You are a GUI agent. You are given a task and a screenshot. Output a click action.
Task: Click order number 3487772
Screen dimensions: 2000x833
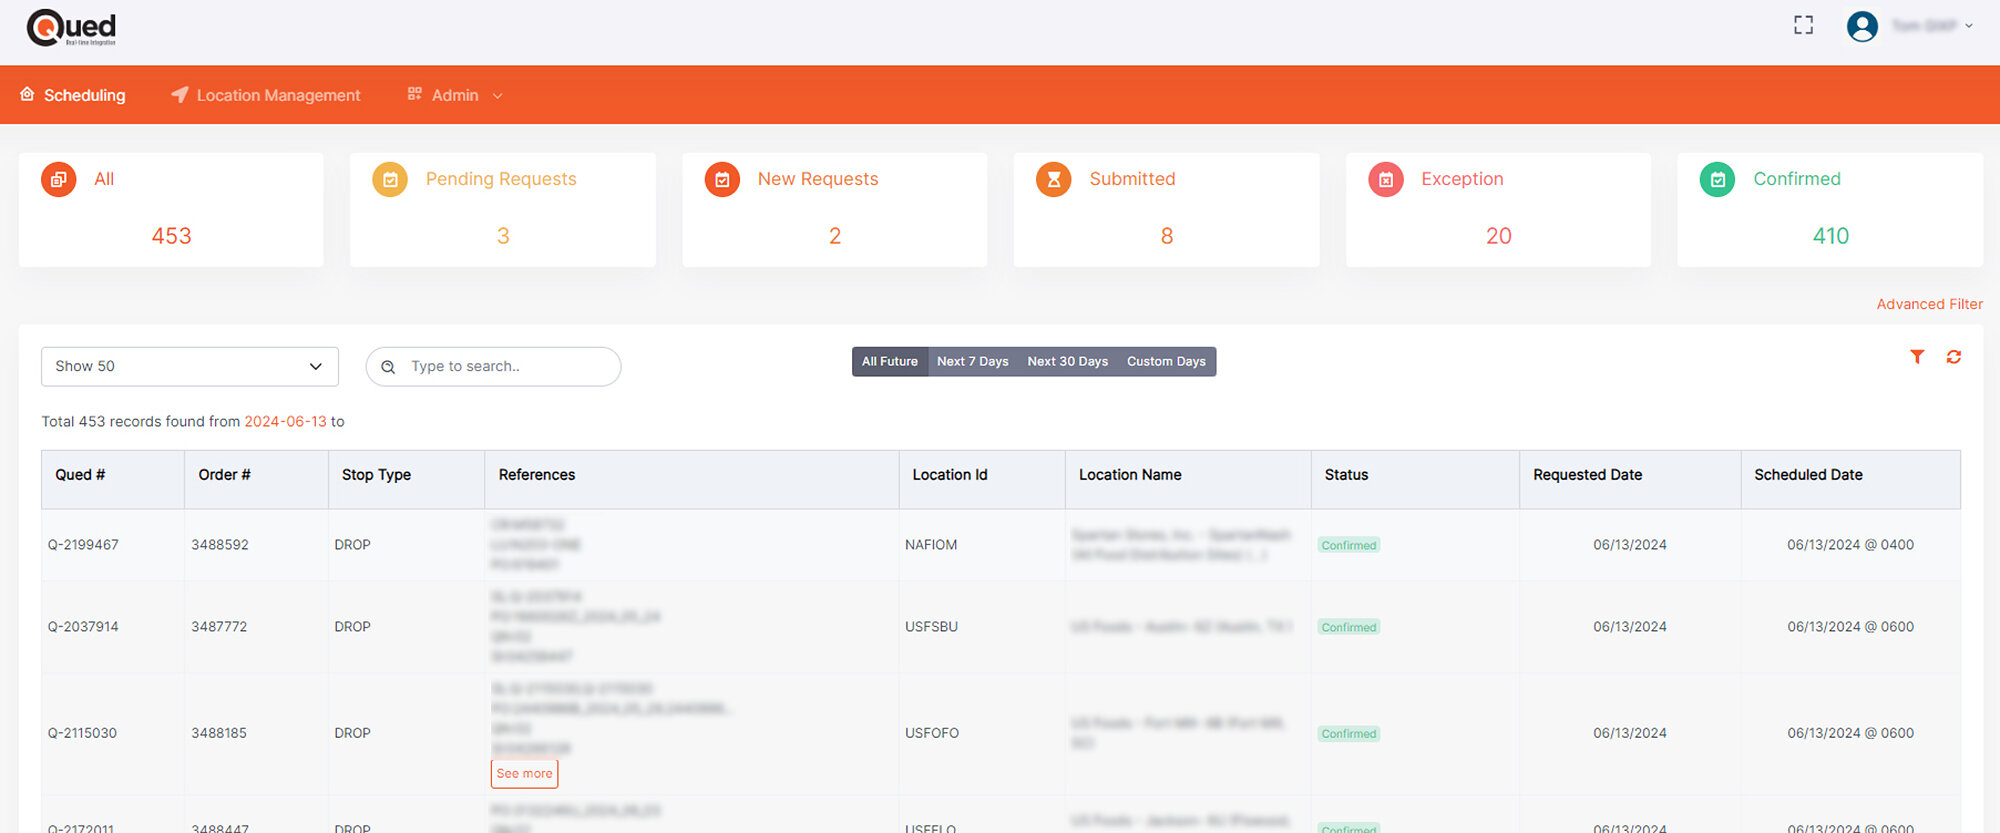tap(219, 627)
